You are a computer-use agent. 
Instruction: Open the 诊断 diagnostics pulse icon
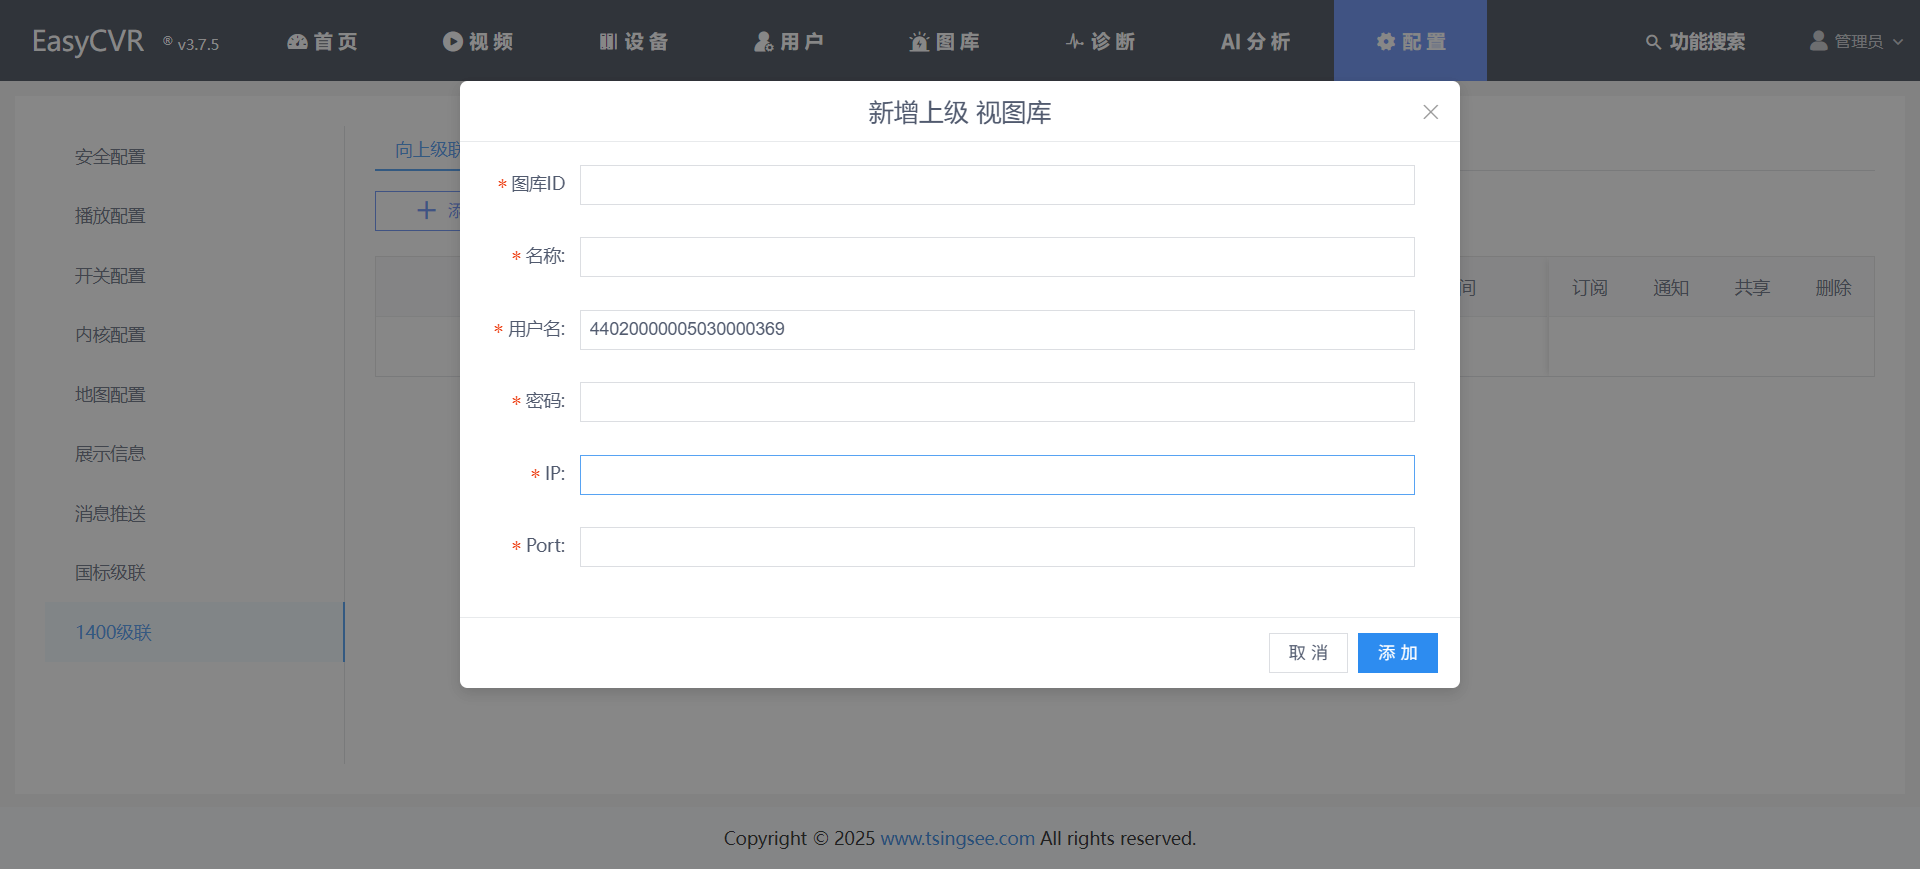coord(1075,42)
